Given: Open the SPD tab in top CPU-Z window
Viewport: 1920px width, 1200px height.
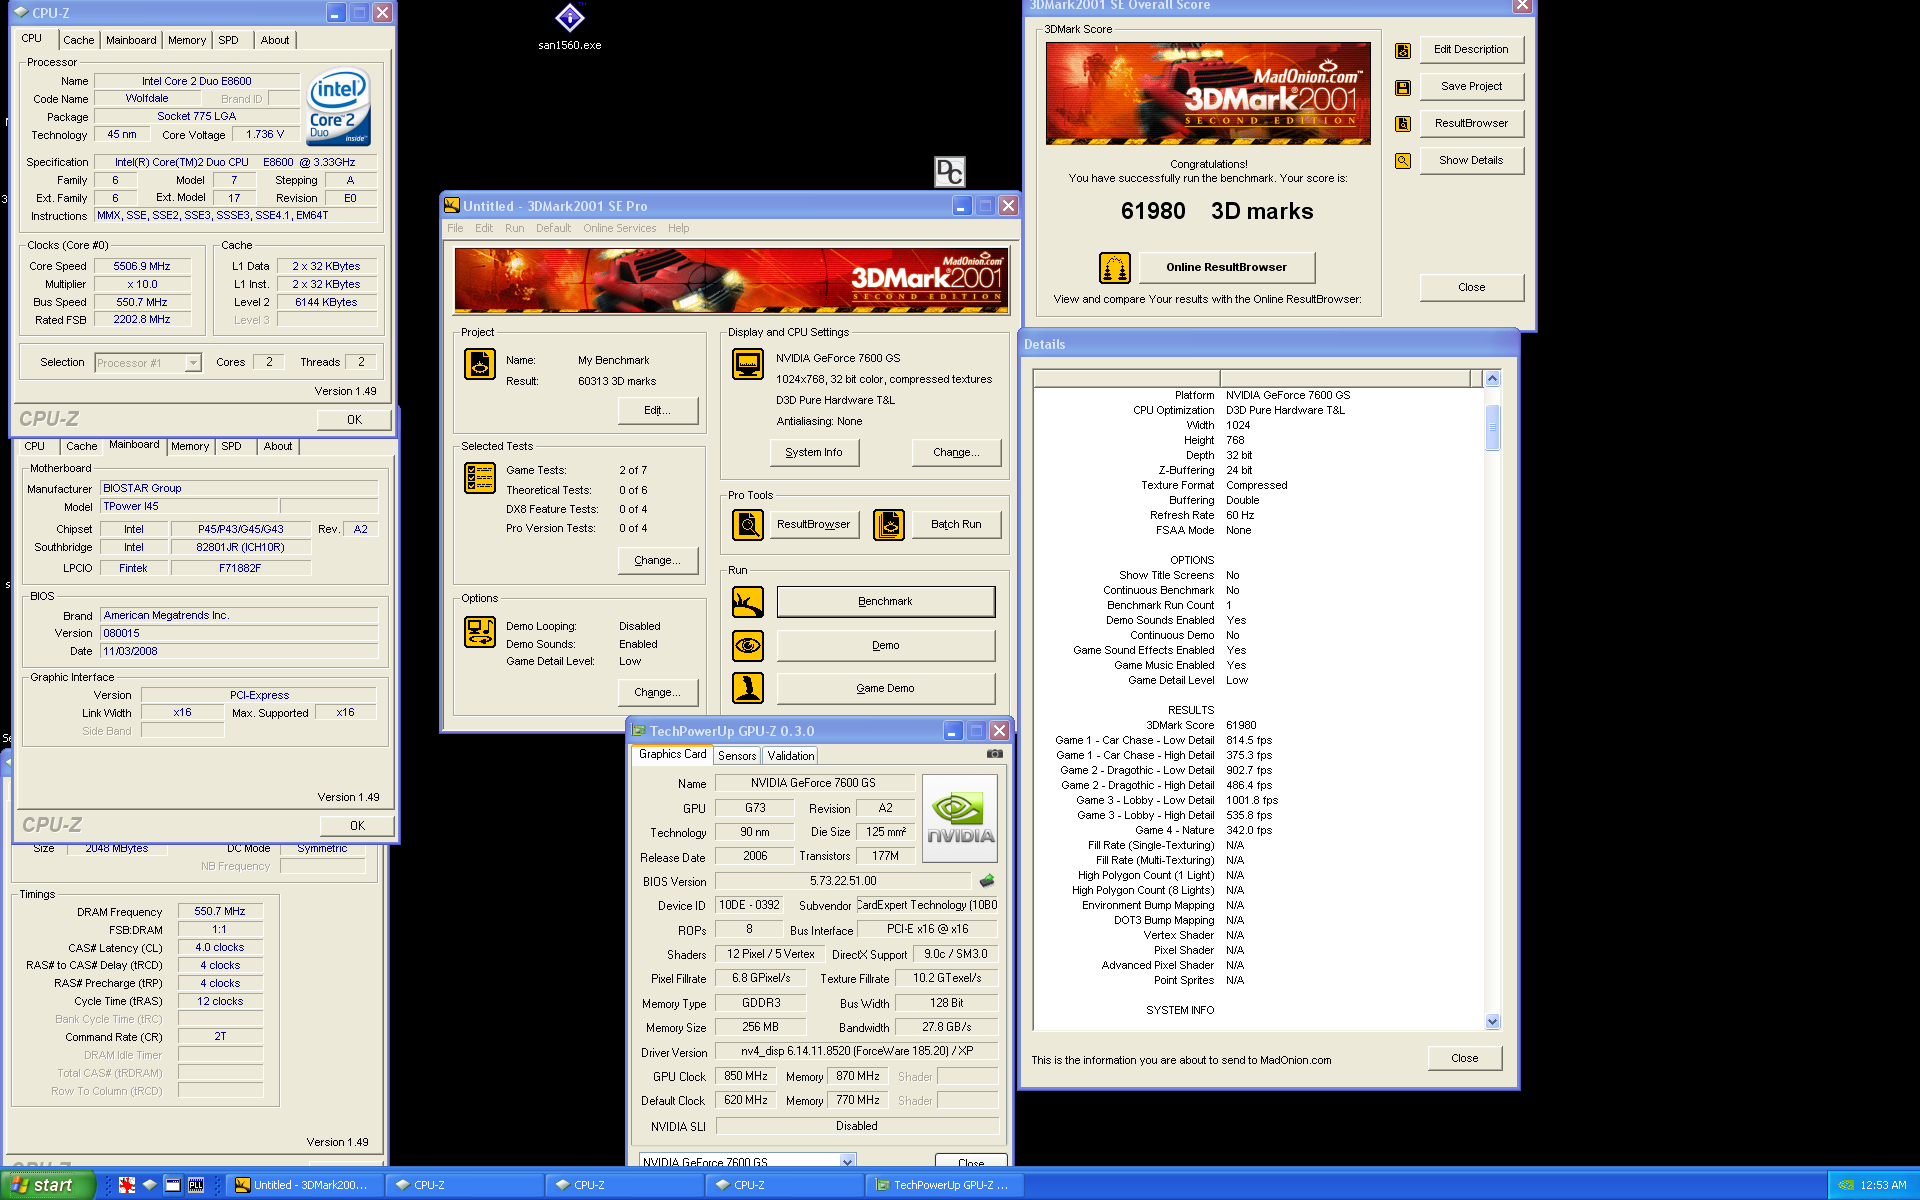Looking at the screenshot, I should (x=229, y=41).
